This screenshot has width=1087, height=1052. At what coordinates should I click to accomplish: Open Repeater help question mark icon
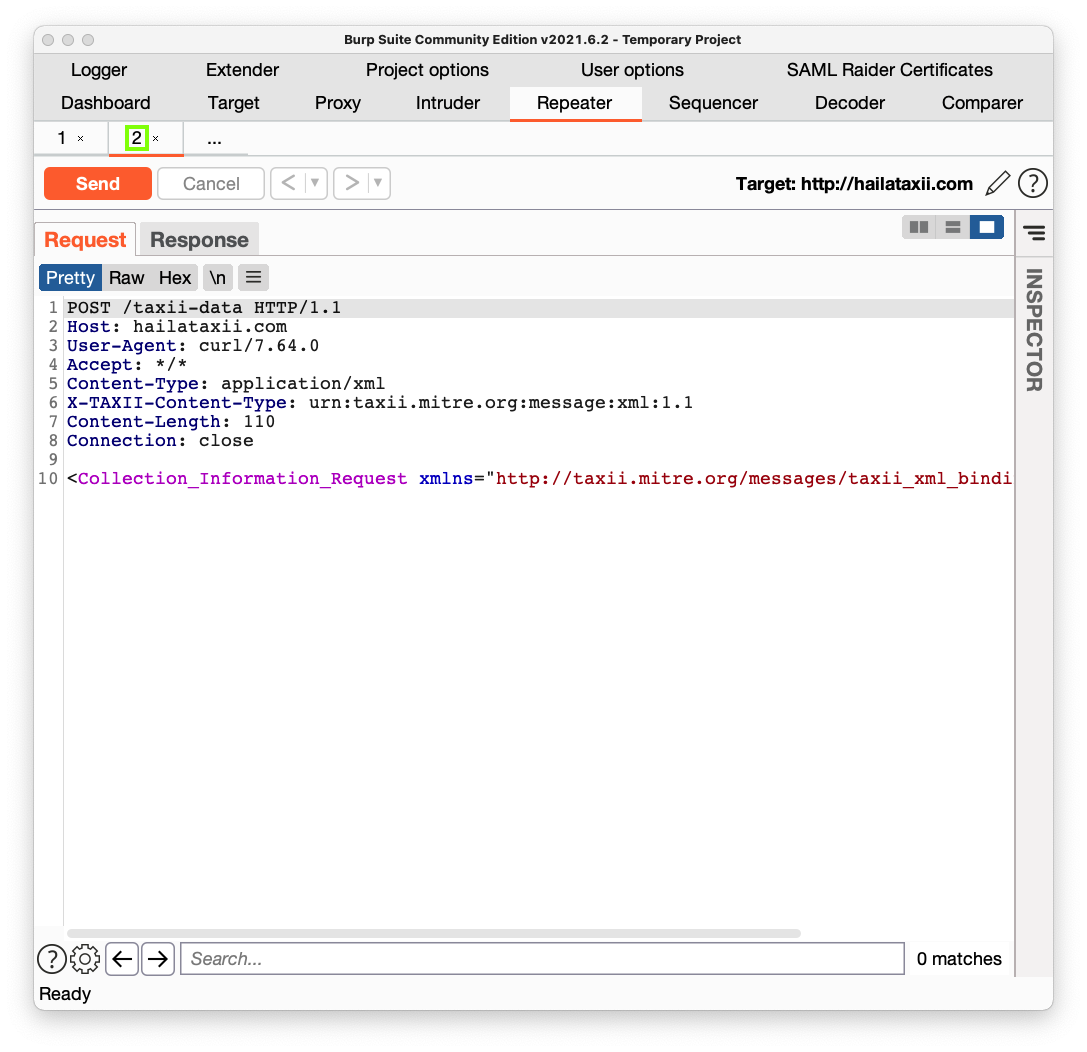tap(1032, 184)
